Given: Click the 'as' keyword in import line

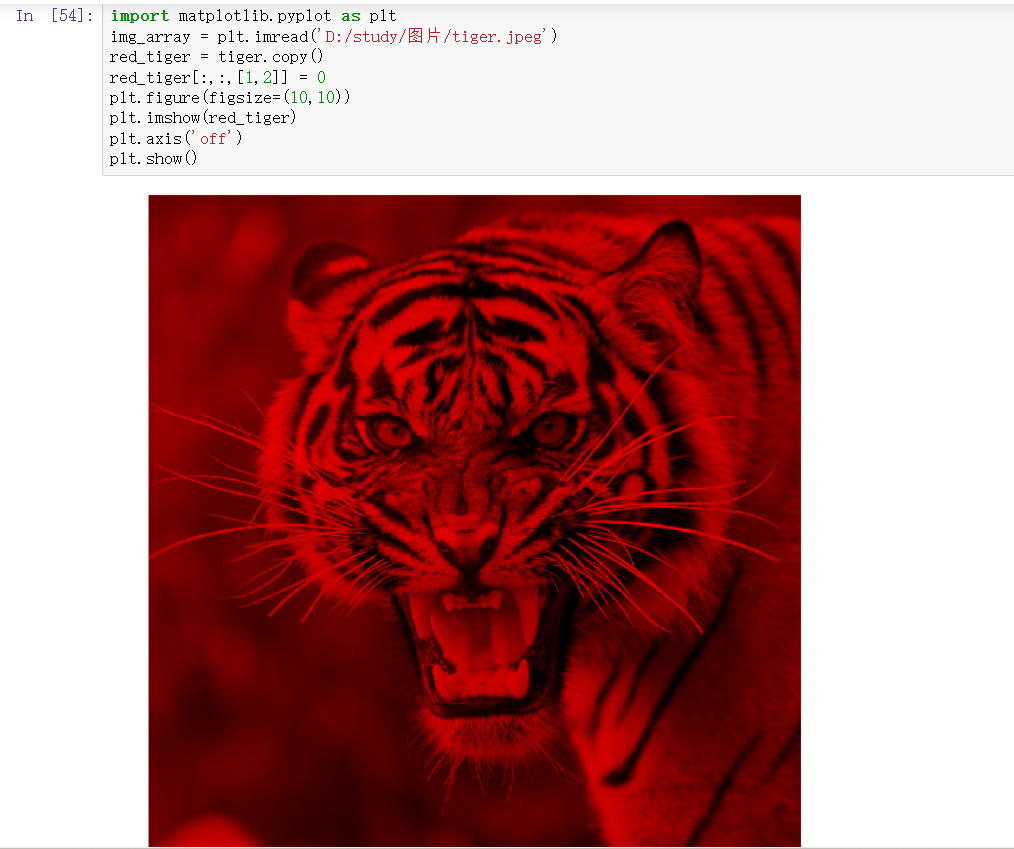Looking at the screenshot, I should point(351,16).
